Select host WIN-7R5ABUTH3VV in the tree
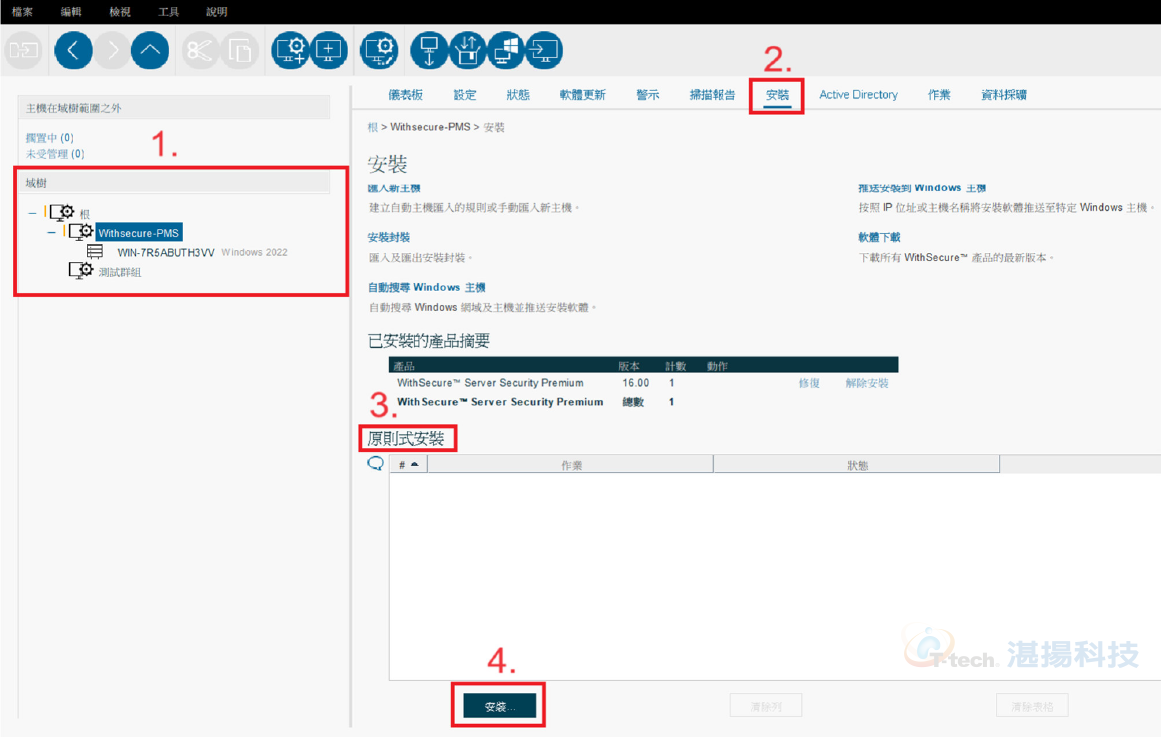Viewport: 1163px width, 738px height. pyautogui.click(x=165, y=252)
